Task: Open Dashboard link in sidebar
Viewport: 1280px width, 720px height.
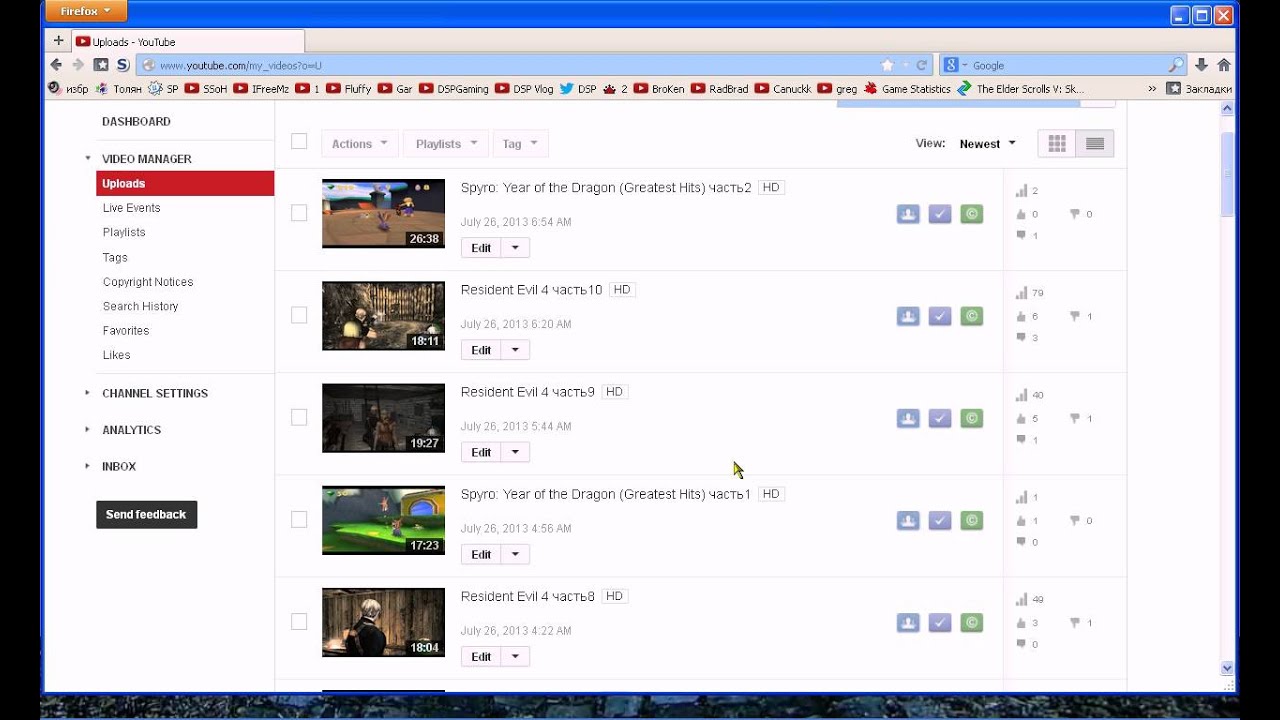Action: coord(136,122)
